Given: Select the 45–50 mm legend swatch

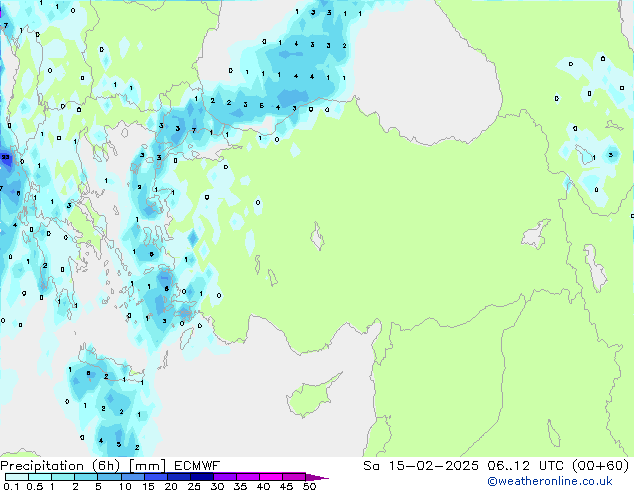Looking at the screenshot, I should pyautogui.click(x=294, y=477).
